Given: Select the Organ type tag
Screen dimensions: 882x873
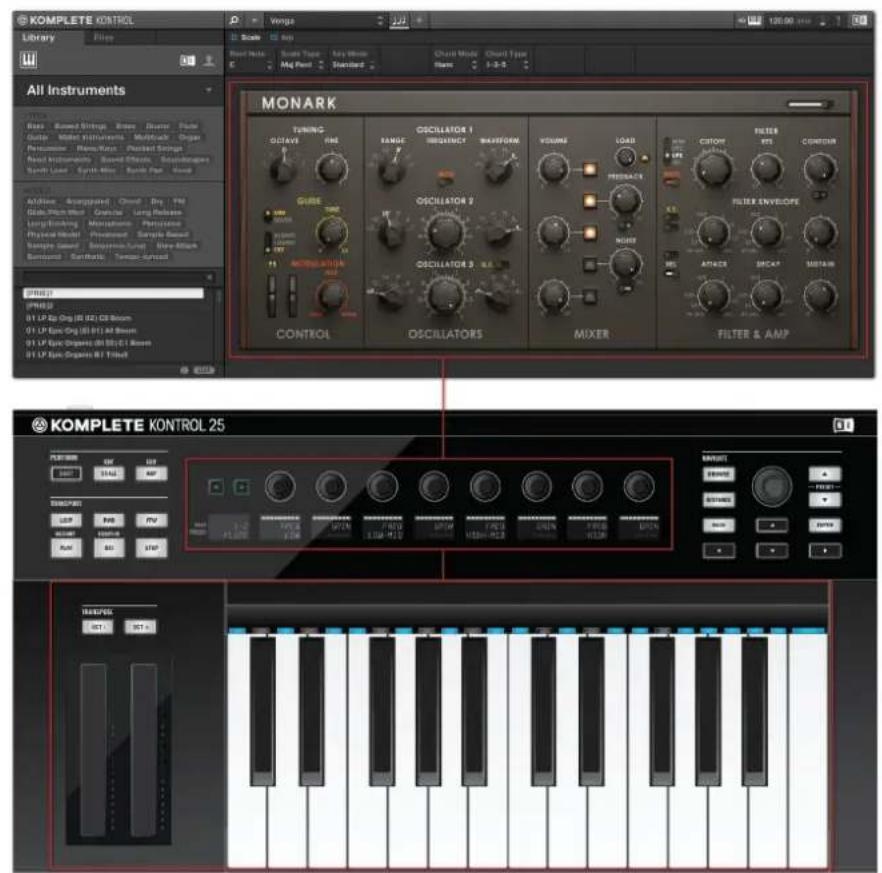Looking at the screenshot, I should point(190,137).
